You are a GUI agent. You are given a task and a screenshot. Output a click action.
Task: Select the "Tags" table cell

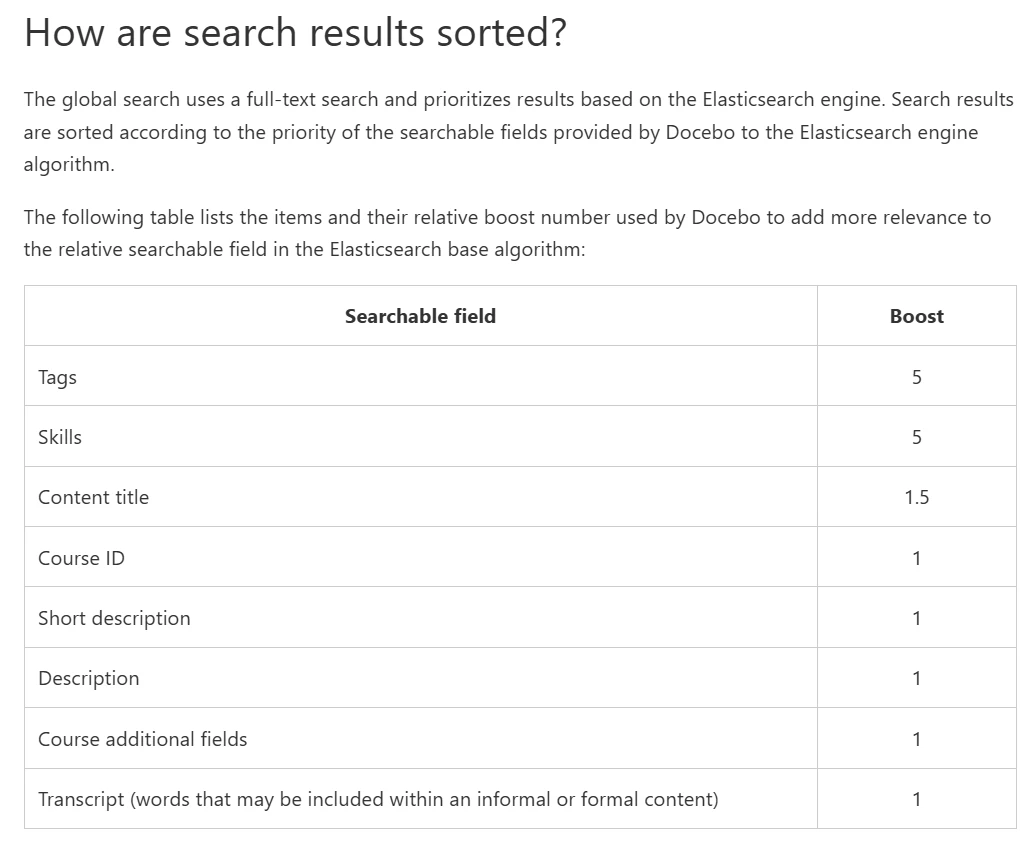click(57, 377)
